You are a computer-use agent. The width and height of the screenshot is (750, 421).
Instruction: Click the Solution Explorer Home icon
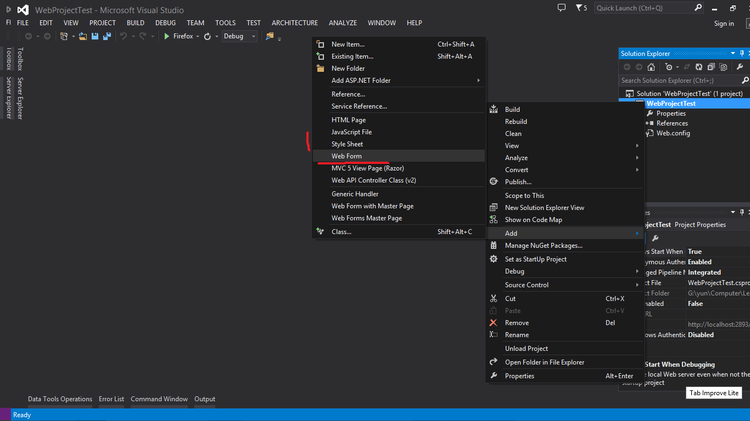tap(651, 67)
